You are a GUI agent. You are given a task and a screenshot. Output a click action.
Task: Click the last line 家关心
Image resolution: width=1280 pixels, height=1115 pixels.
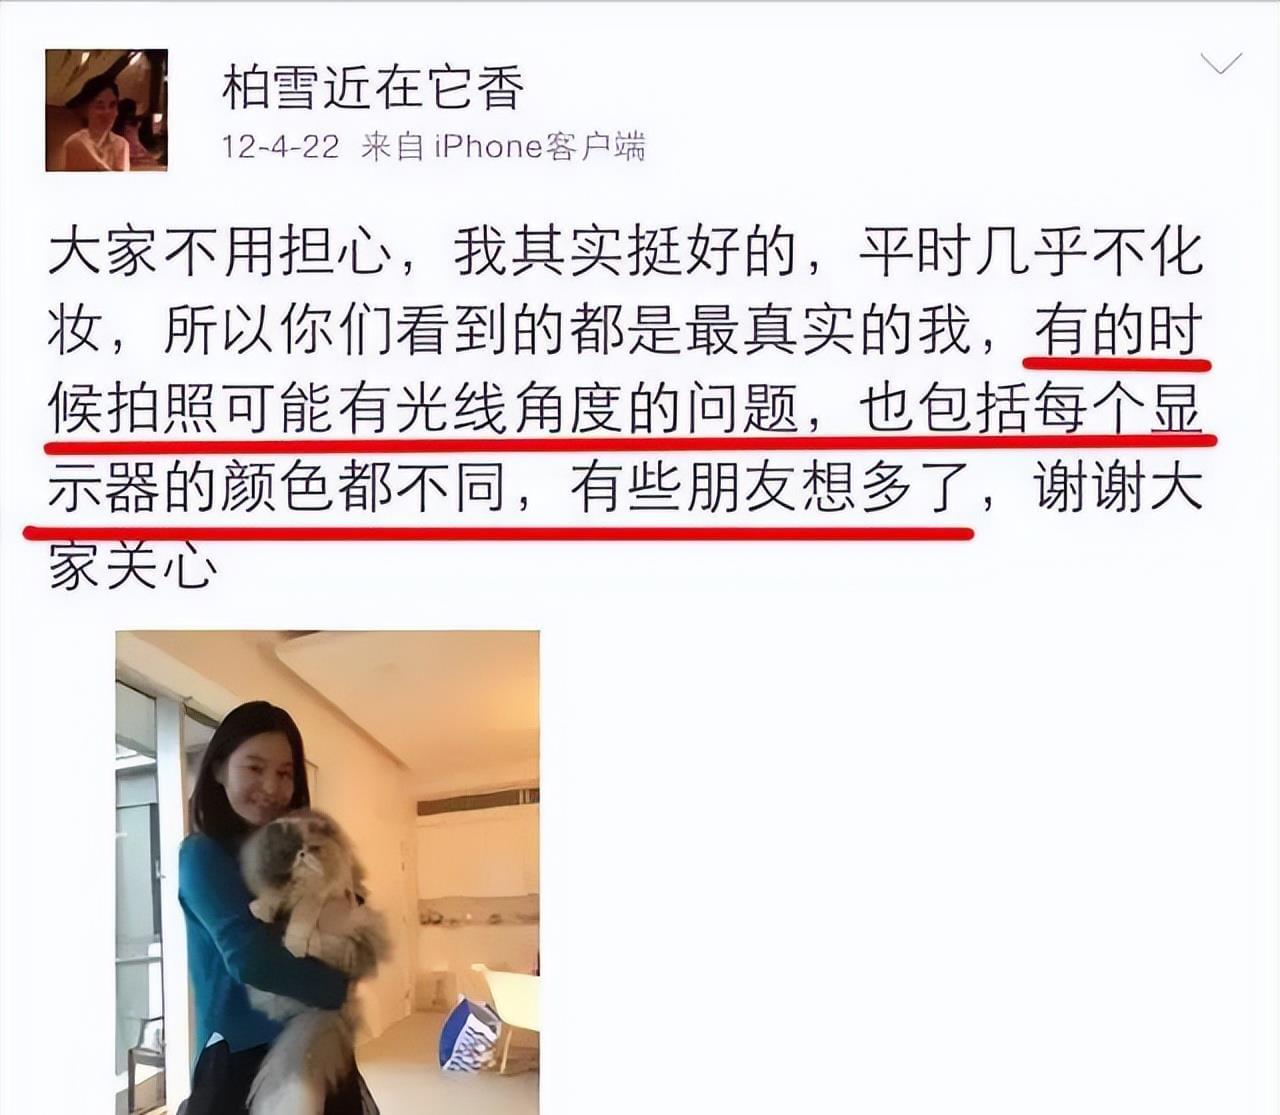[133, 567]
